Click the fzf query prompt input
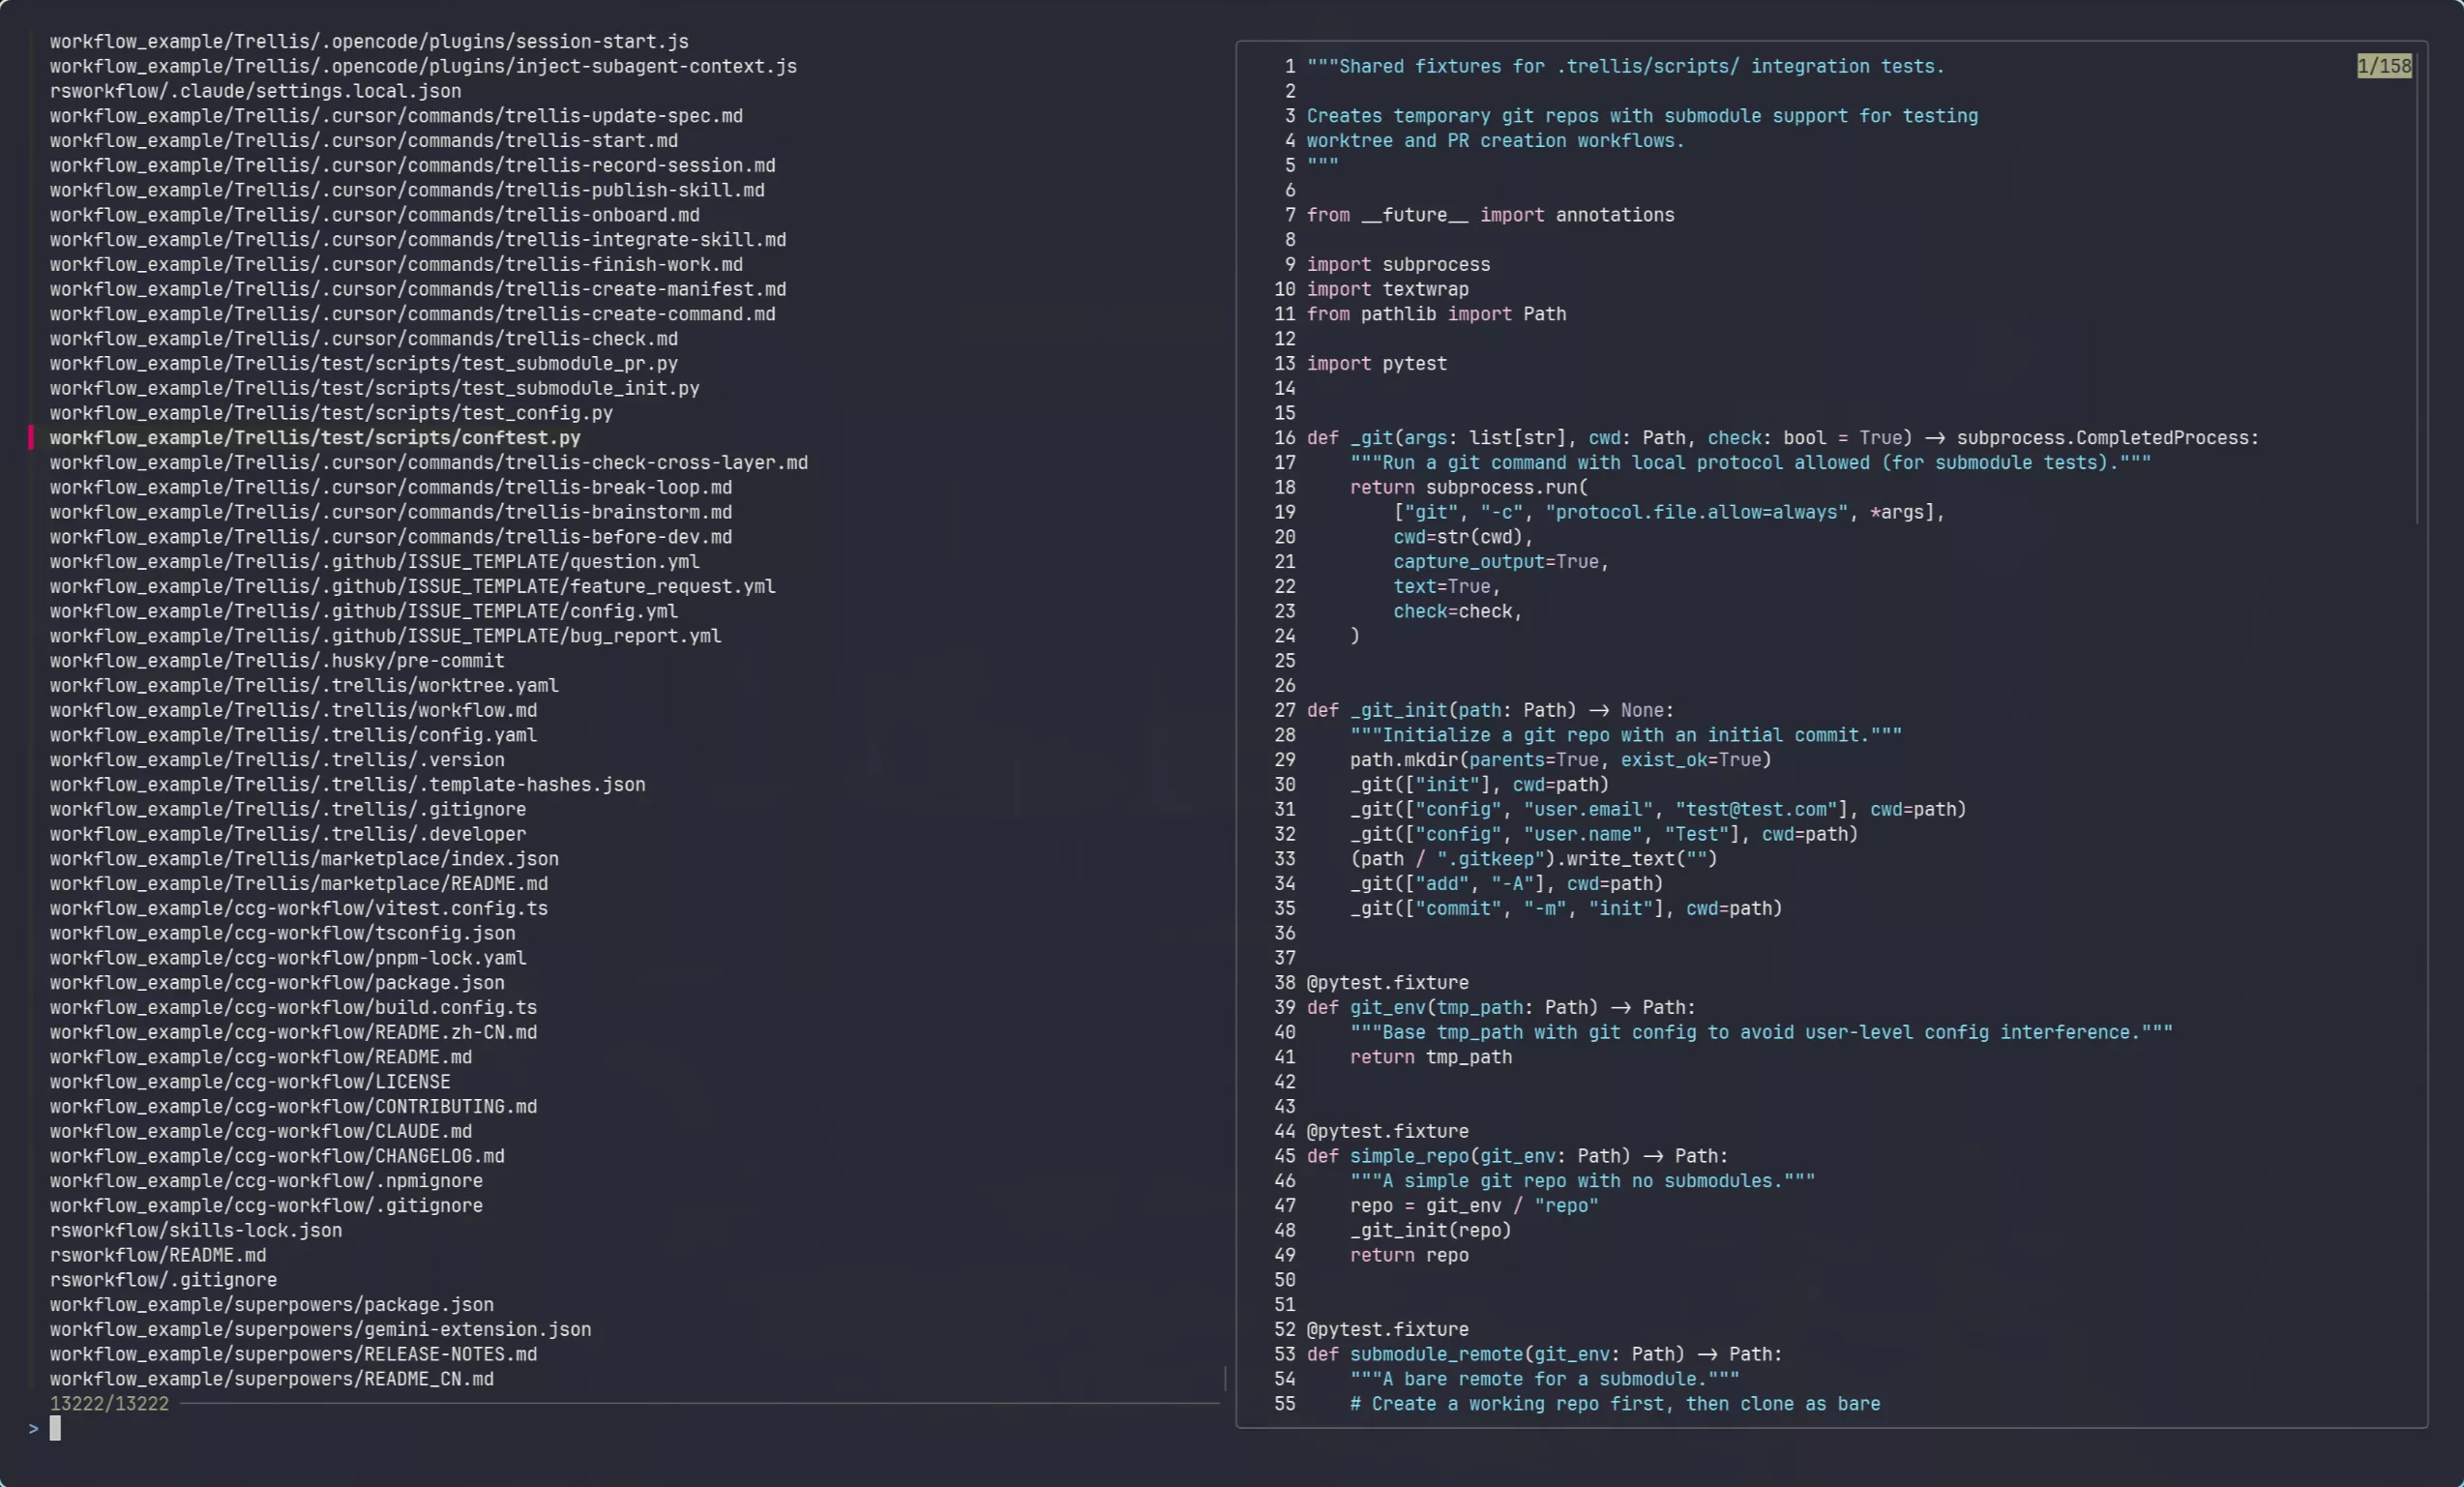 tap(56, 1428)
